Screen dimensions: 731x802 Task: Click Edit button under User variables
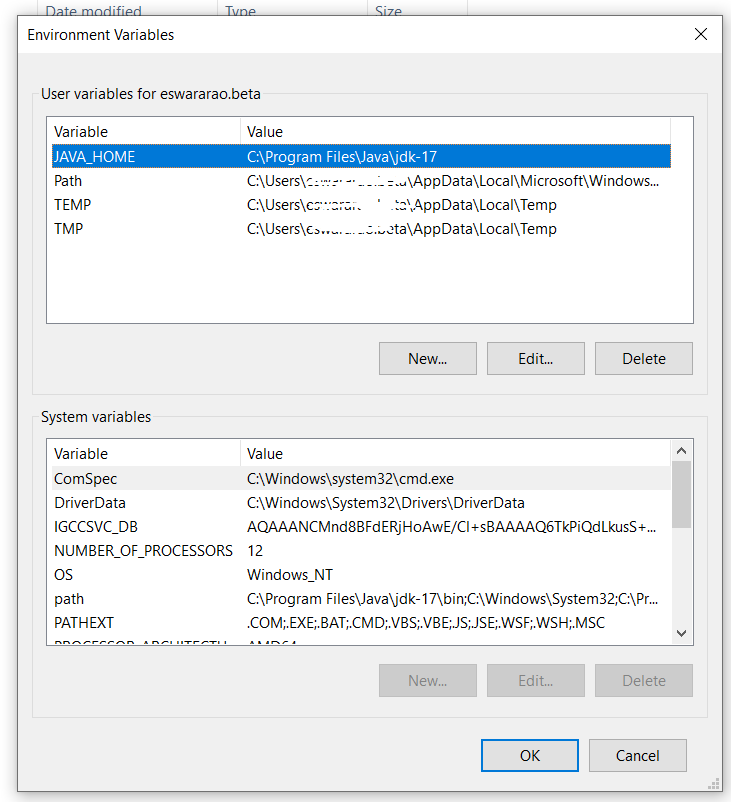pyautogui.click(x=536, y=358)
